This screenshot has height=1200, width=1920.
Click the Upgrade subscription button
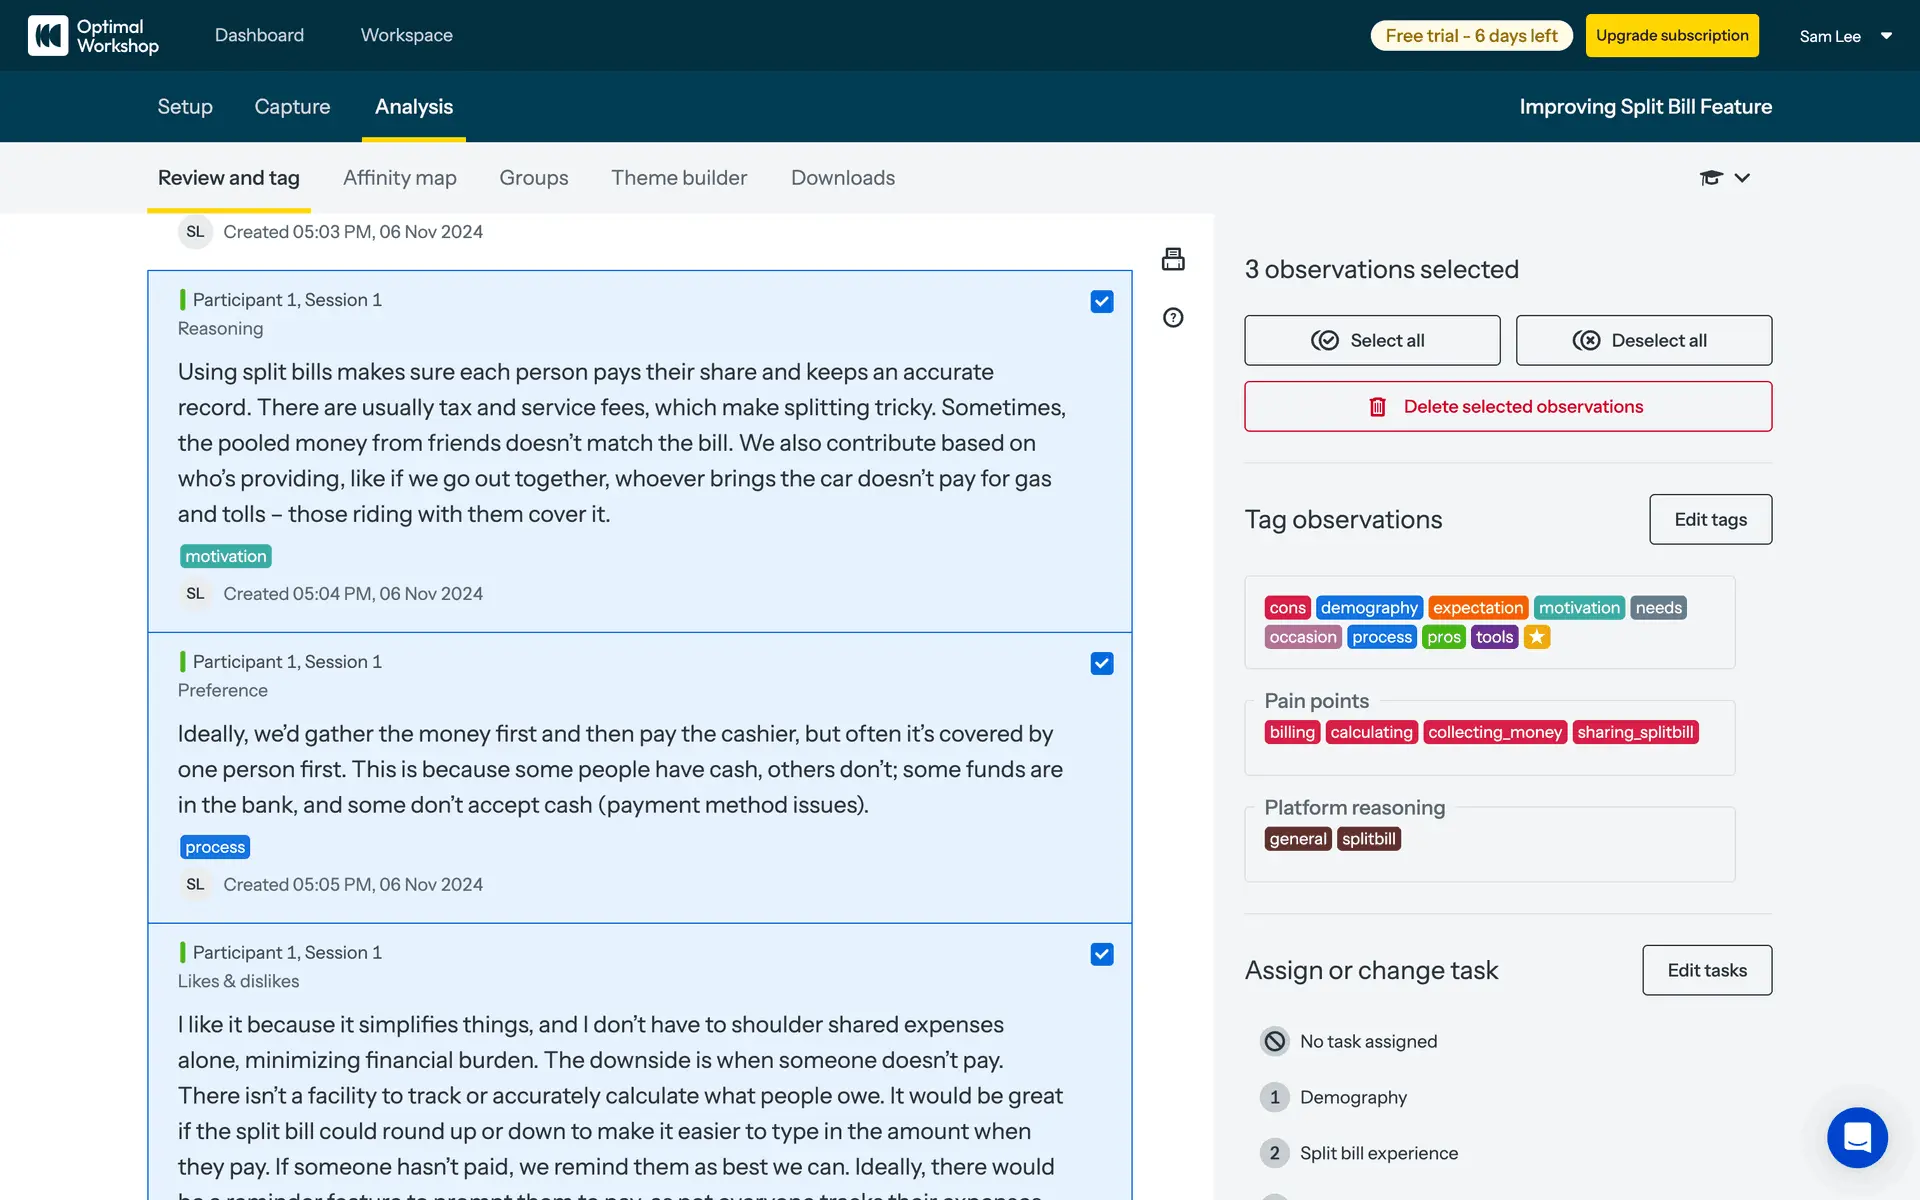1671,36
